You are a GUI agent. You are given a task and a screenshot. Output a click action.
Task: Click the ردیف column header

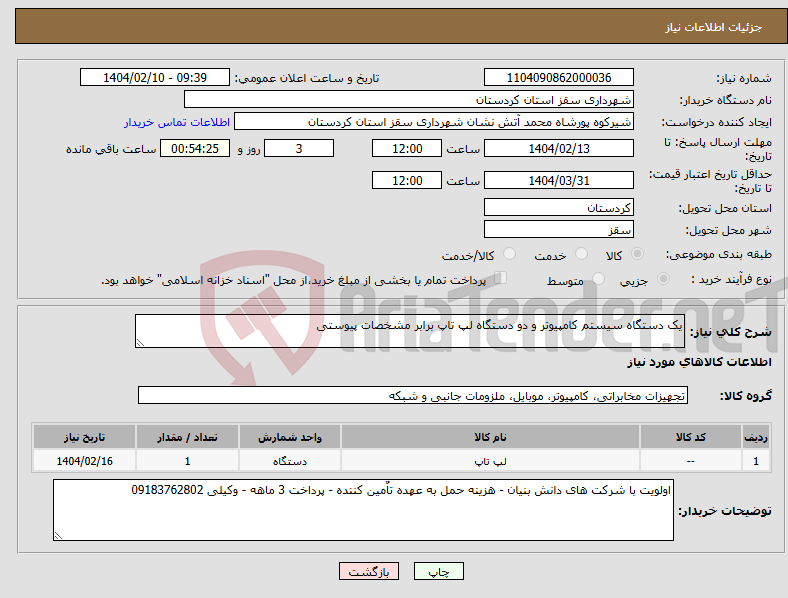pyautogui.click(x=756, y=437)
